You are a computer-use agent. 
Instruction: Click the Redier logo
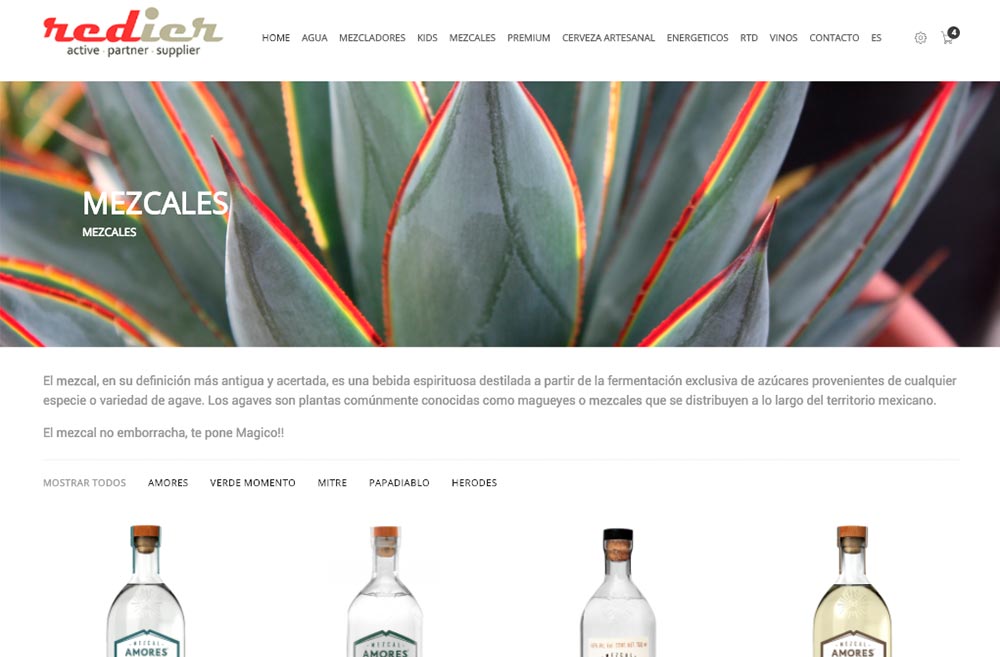point(133,33)
